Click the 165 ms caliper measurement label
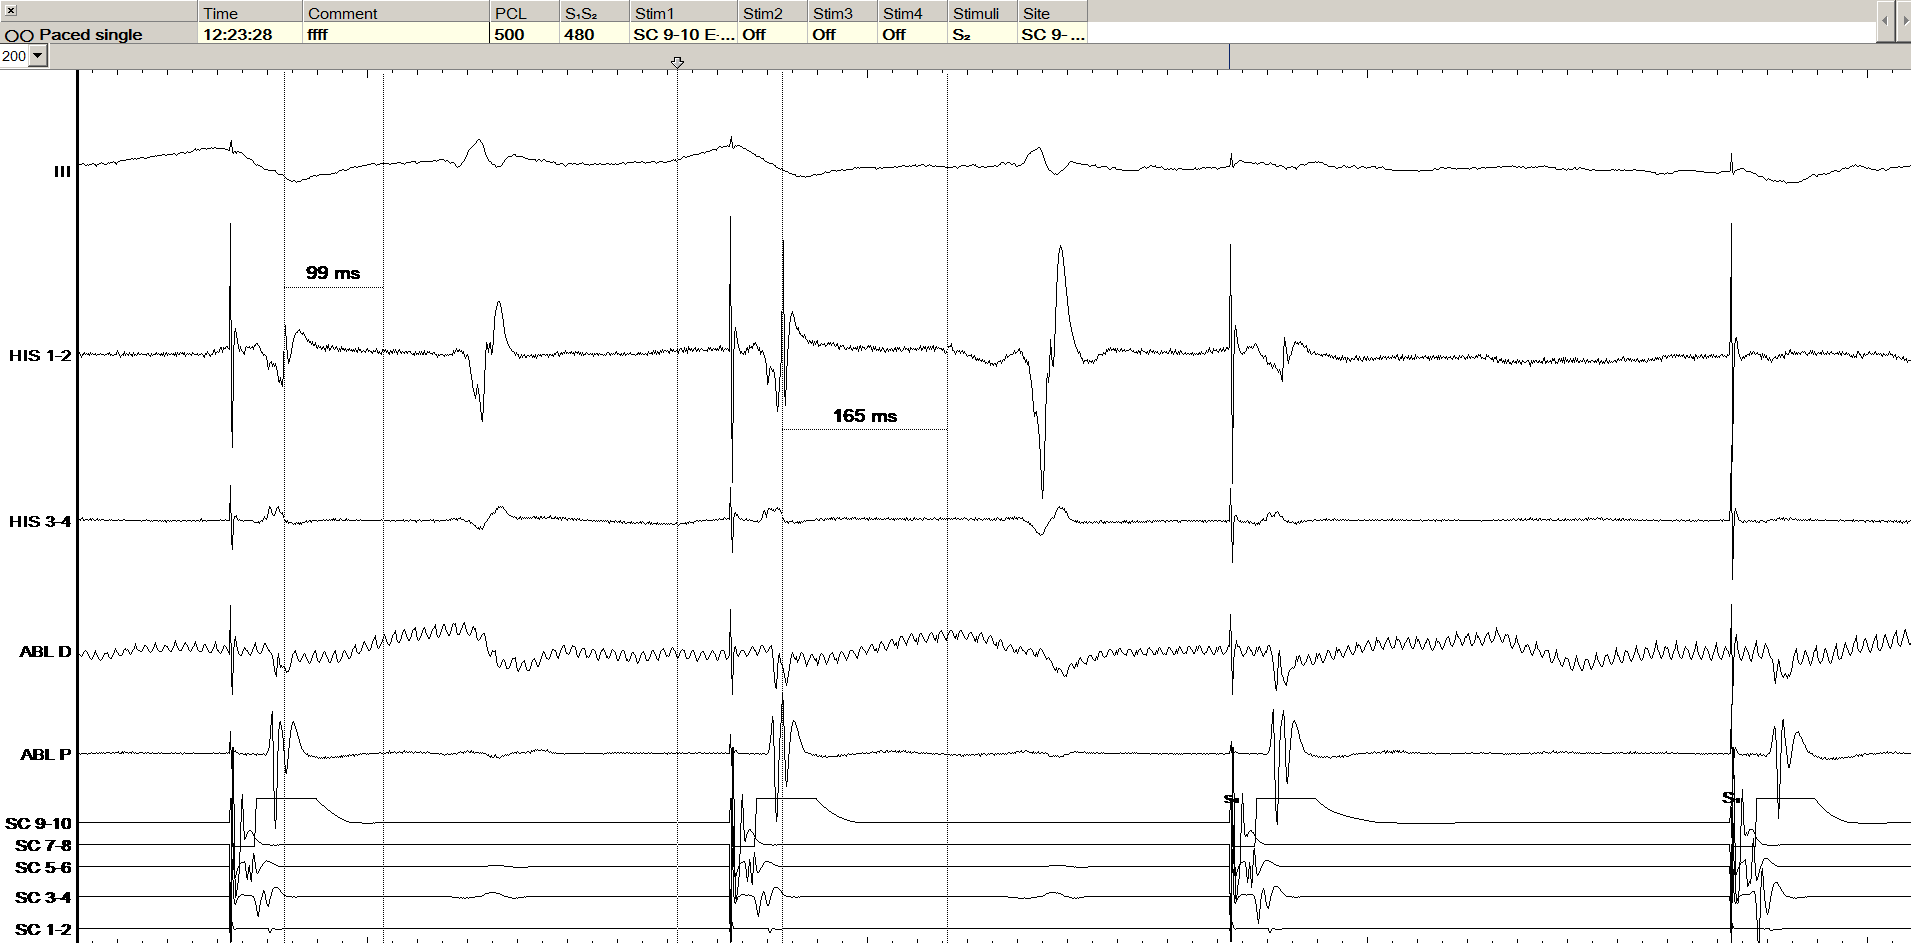 (x=865, y=416)
